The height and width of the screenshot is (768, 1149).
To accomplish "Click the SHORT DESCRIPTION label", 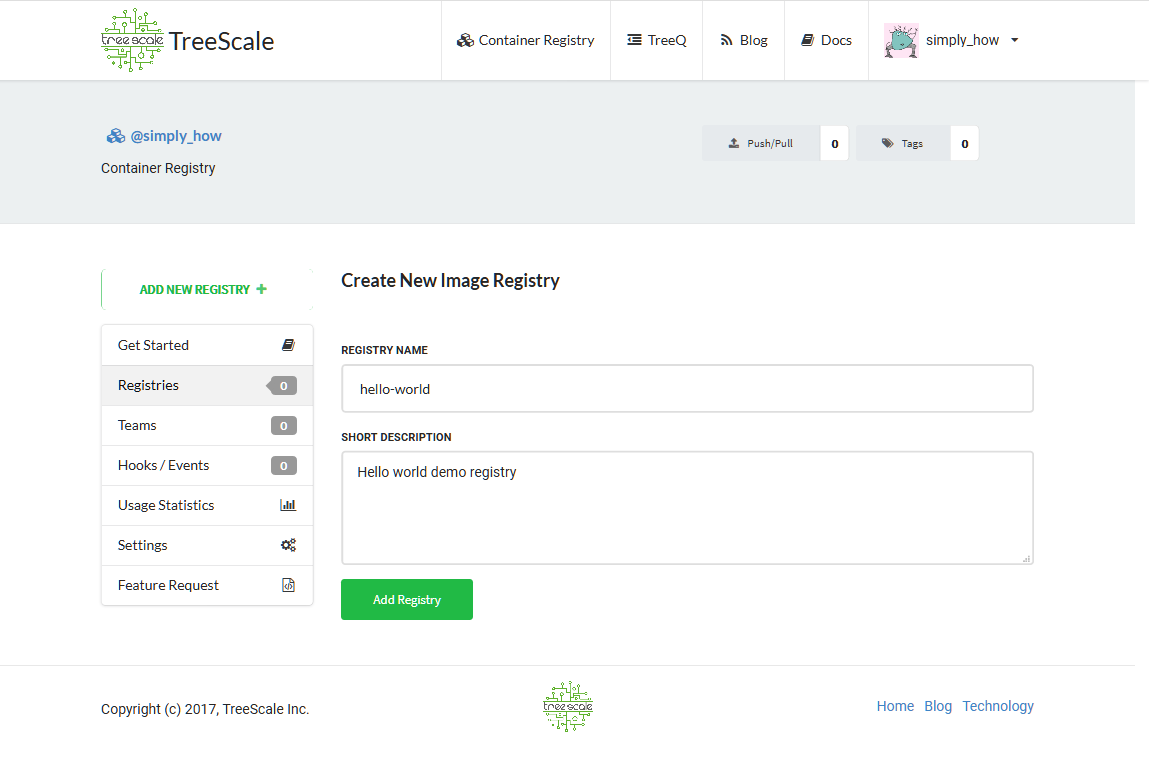I will pyautogui.click(x=396, y=437).
